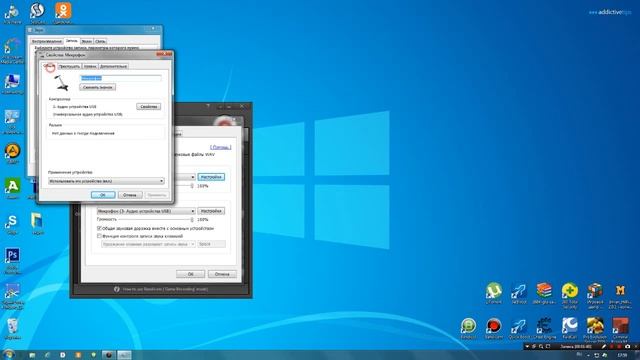The image size is (640, 360).
Task: Open the Help (Справка) link in Bandicam settings
Action: [x=221, y=147]
